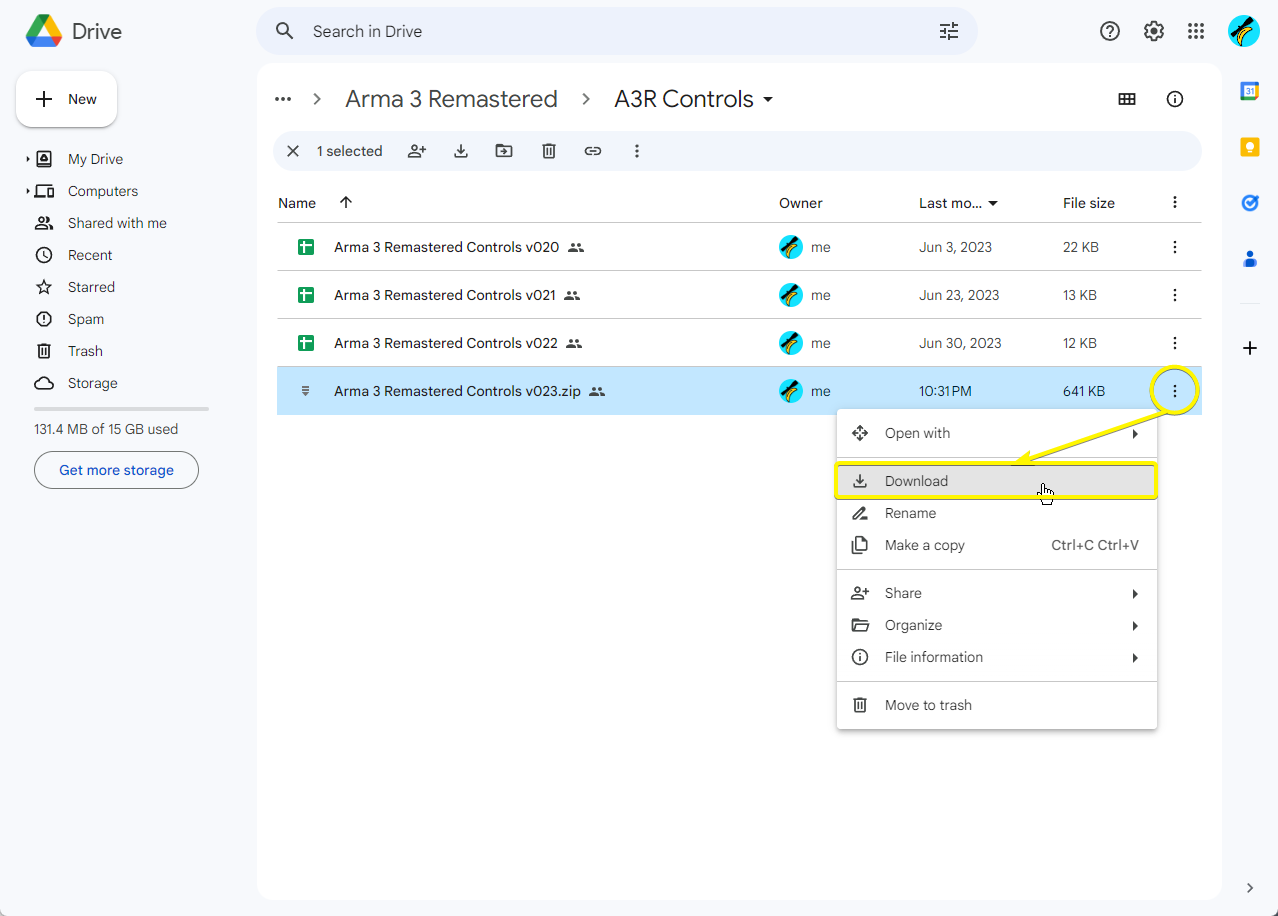Viewport: 1278px width, 916px height.
Task: Click the New button
Action: (x=66, y=99)
